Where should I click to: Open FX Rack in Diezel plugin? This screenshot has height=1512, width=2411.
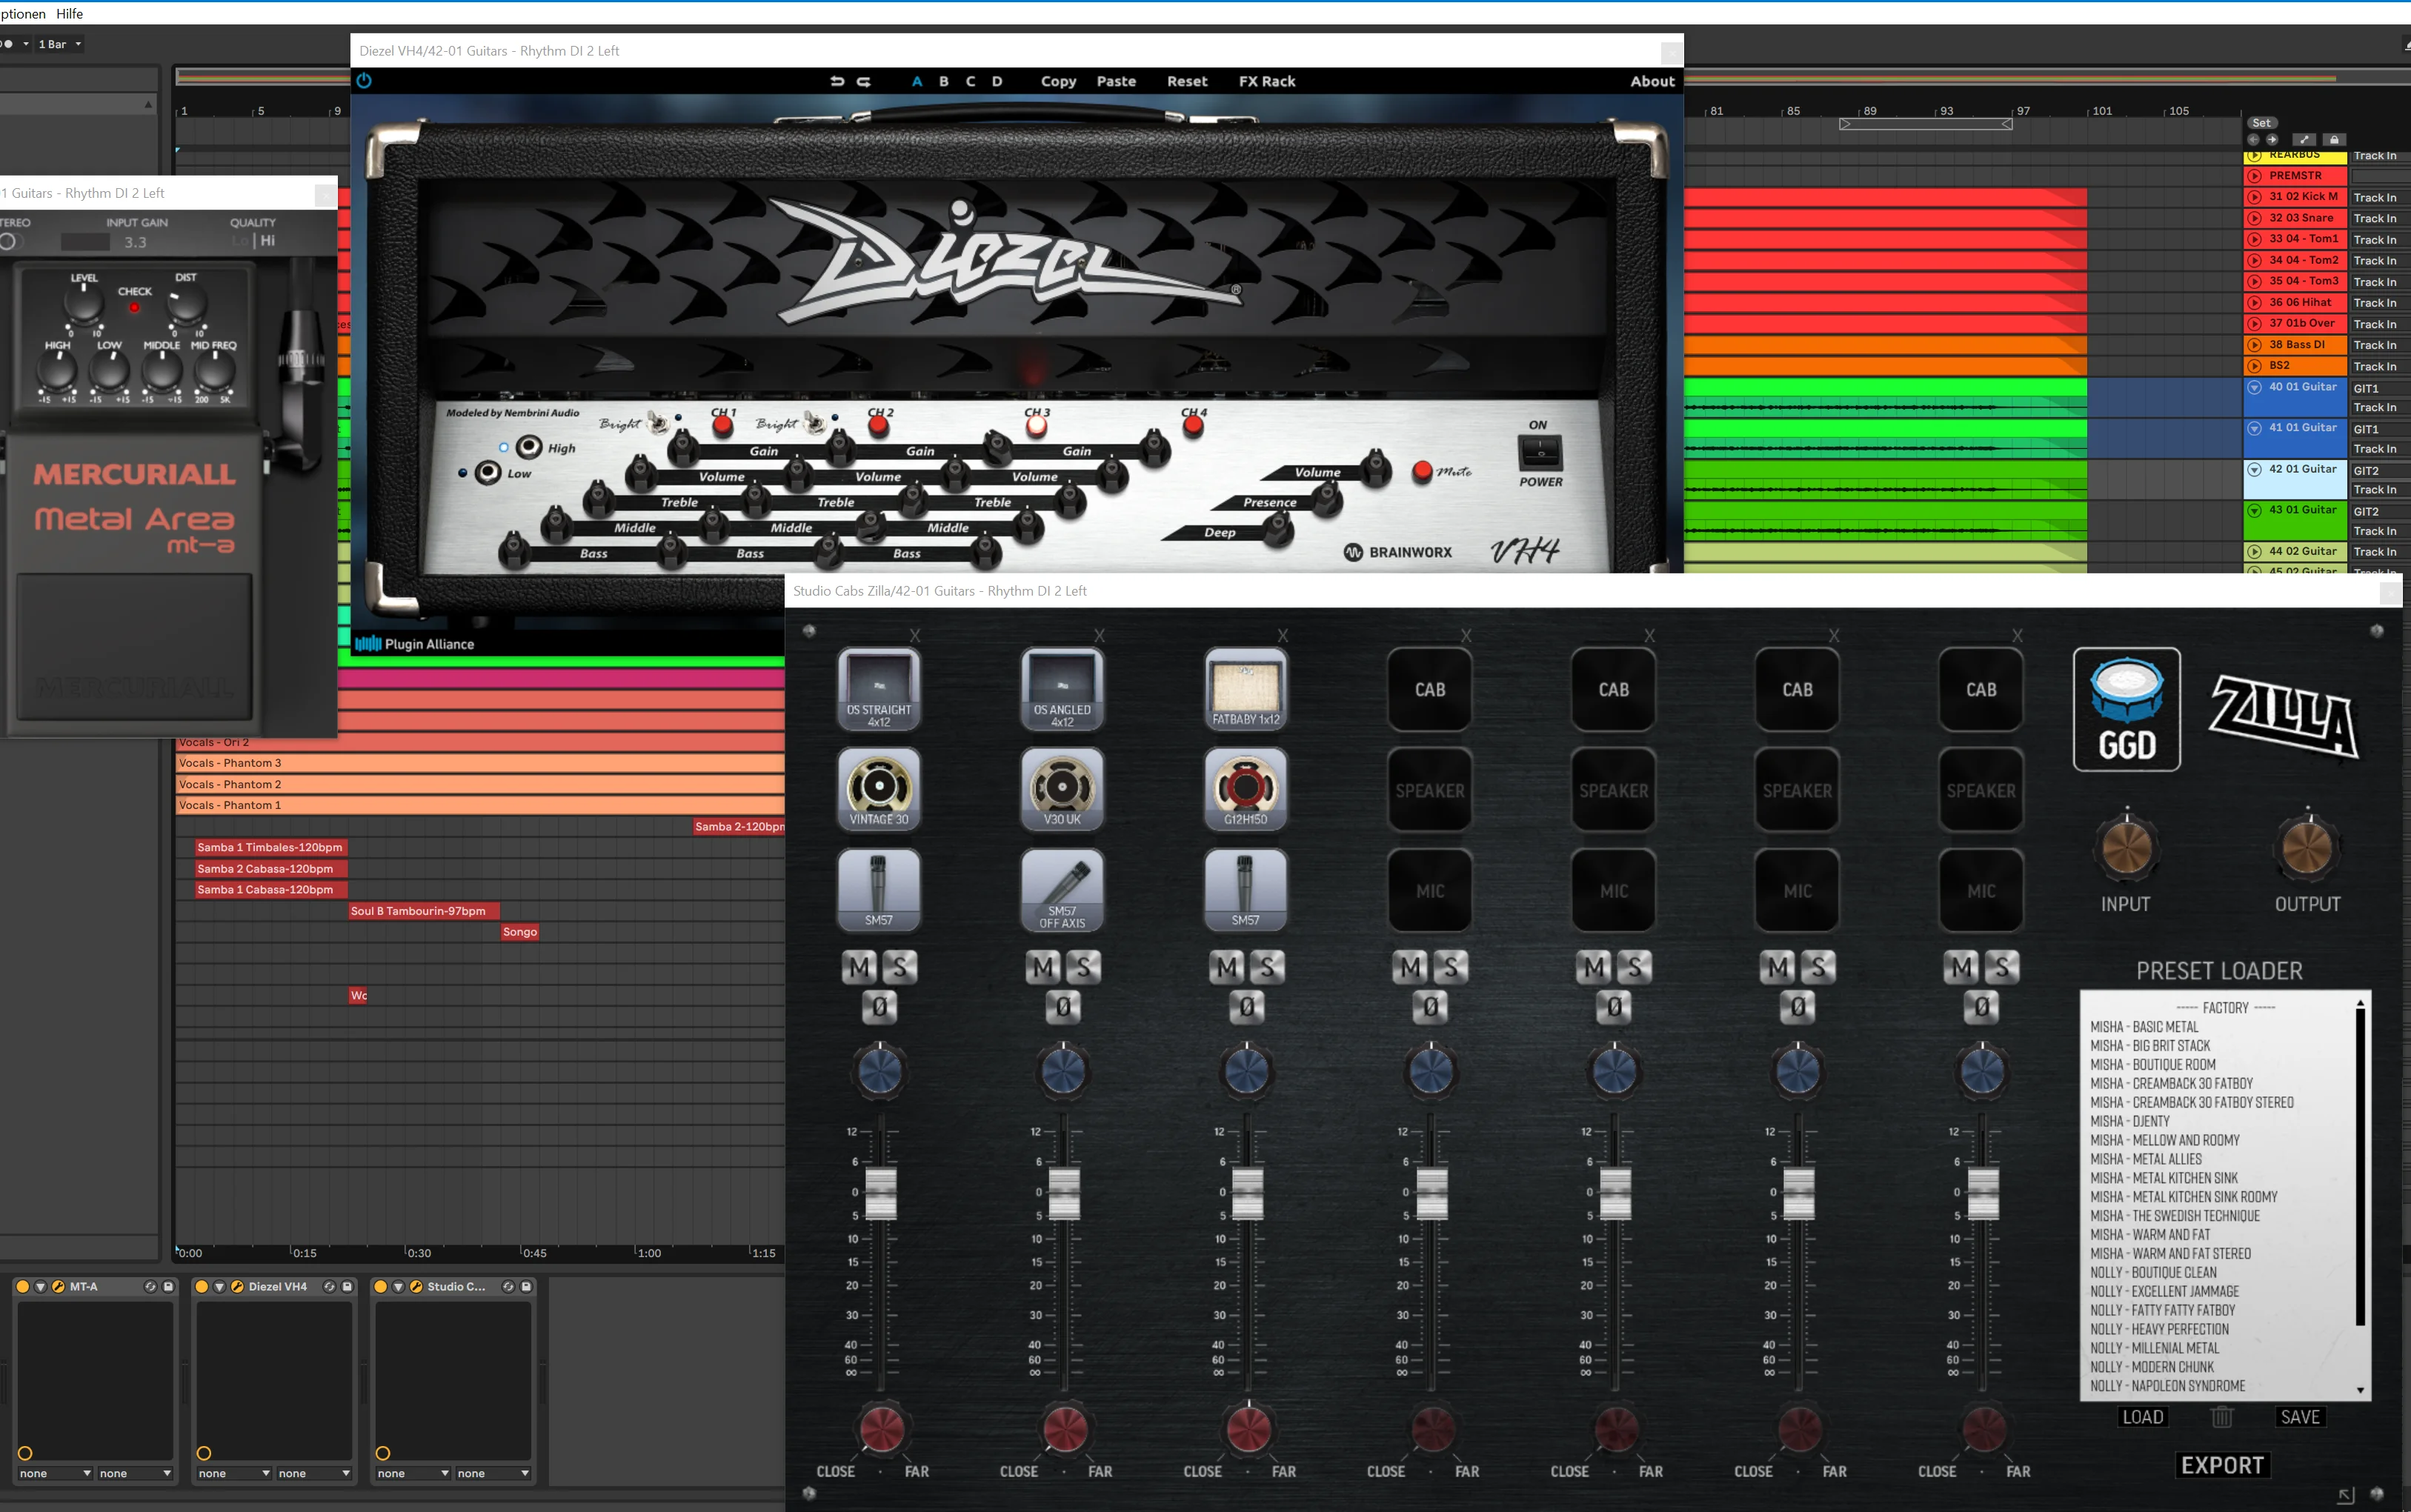1267,81
